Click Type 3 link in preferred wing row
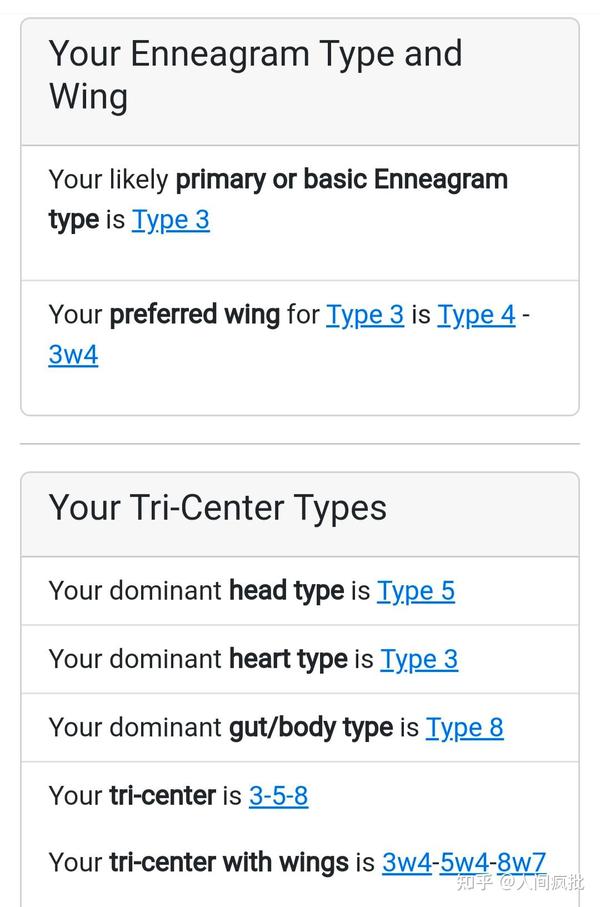Image resolution: width=600 pixels, height=907 pixels. click(365, 314)
